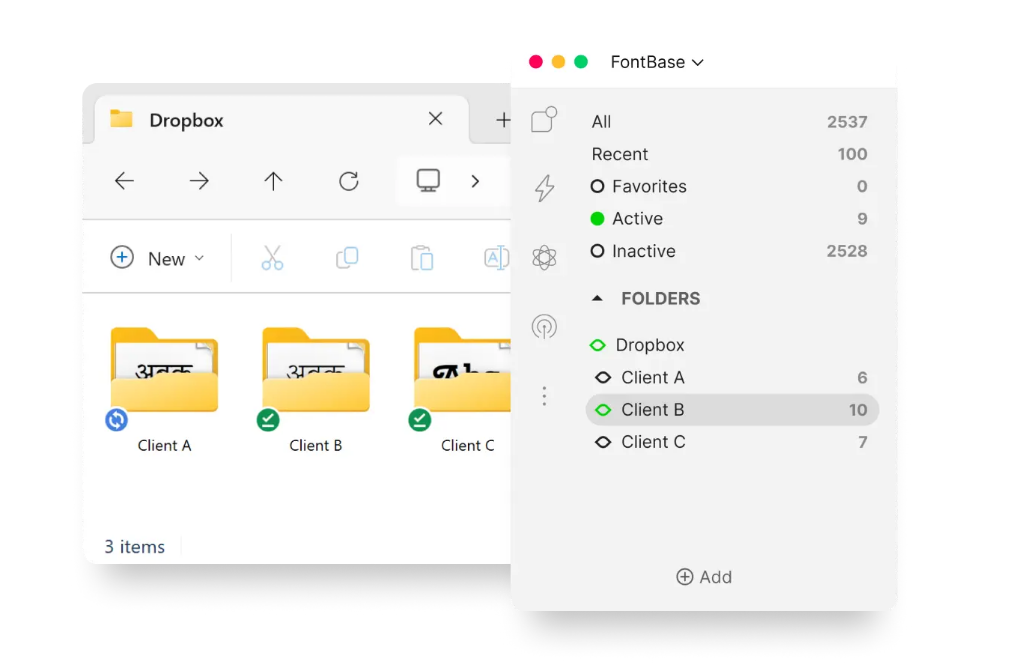Click the atom icon in FontBase sidebar
Screen dimensions: 1032x672
click(544, 257)
